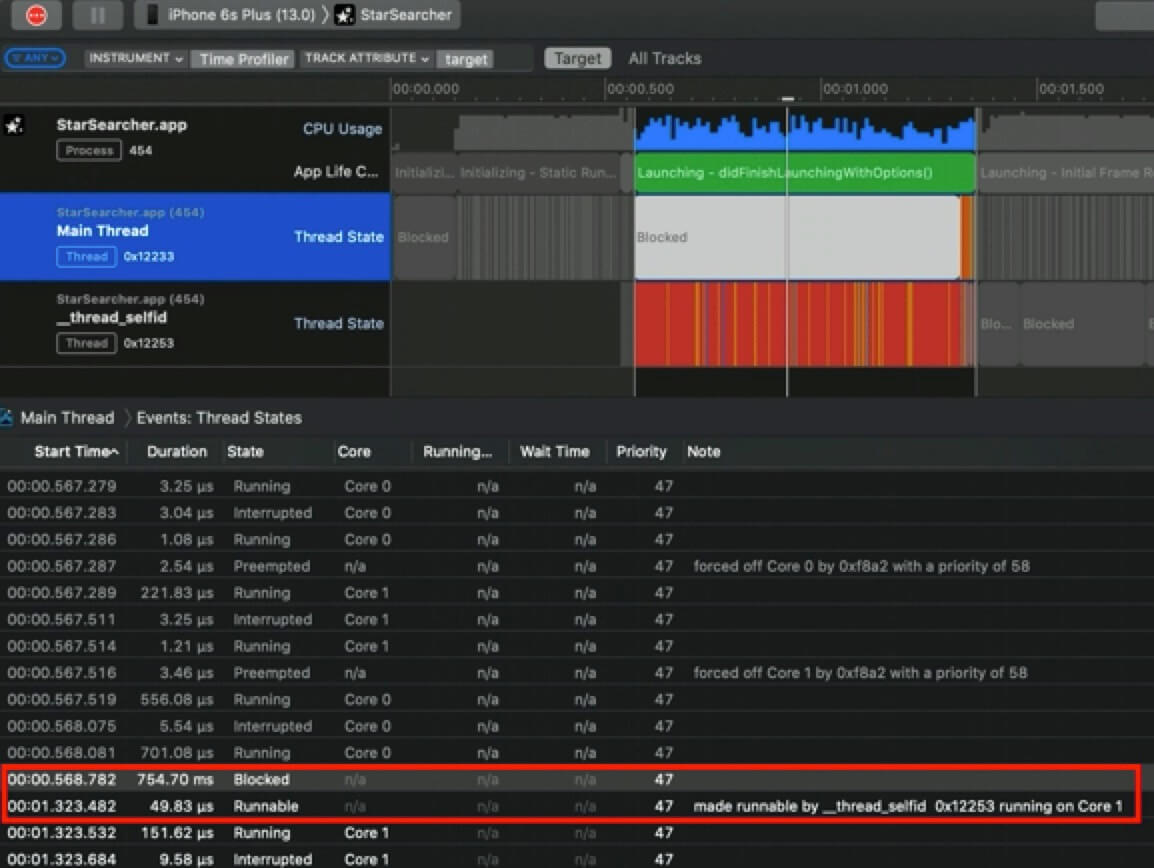Click the StarSearcher target icon in toolbar

pyautogui.click(x=344, y=15)
